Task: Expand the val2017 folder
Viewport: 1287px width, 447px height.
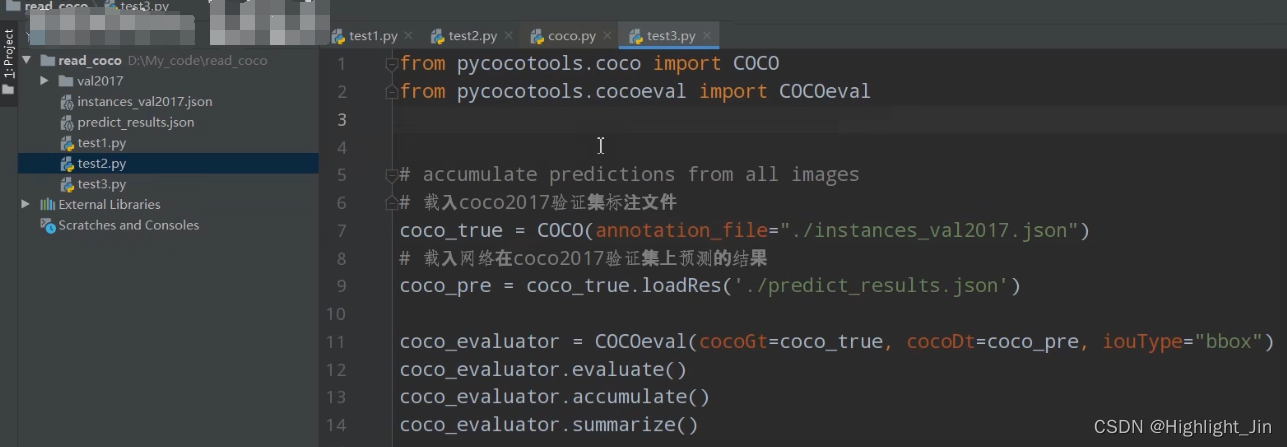Action: tap(44, 81)
